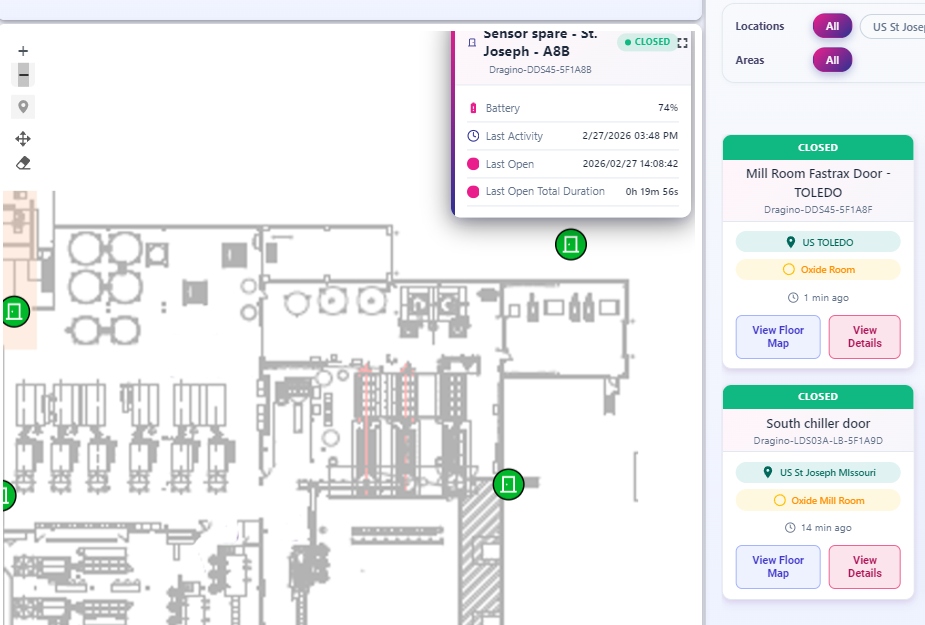Expand the sensor popup to fullscreen

click(682, 42)
